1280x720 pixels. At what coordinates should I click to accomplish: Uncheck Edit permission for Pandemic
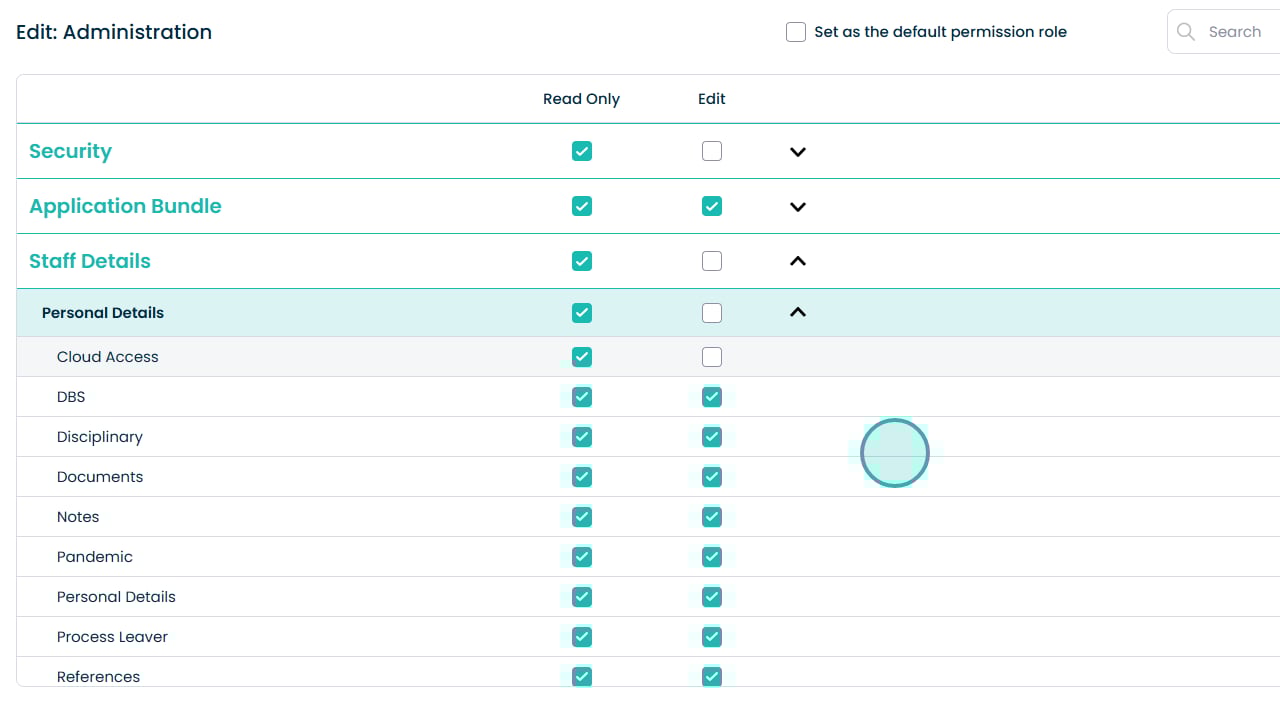pyautogui.click(x=711, y=557)
